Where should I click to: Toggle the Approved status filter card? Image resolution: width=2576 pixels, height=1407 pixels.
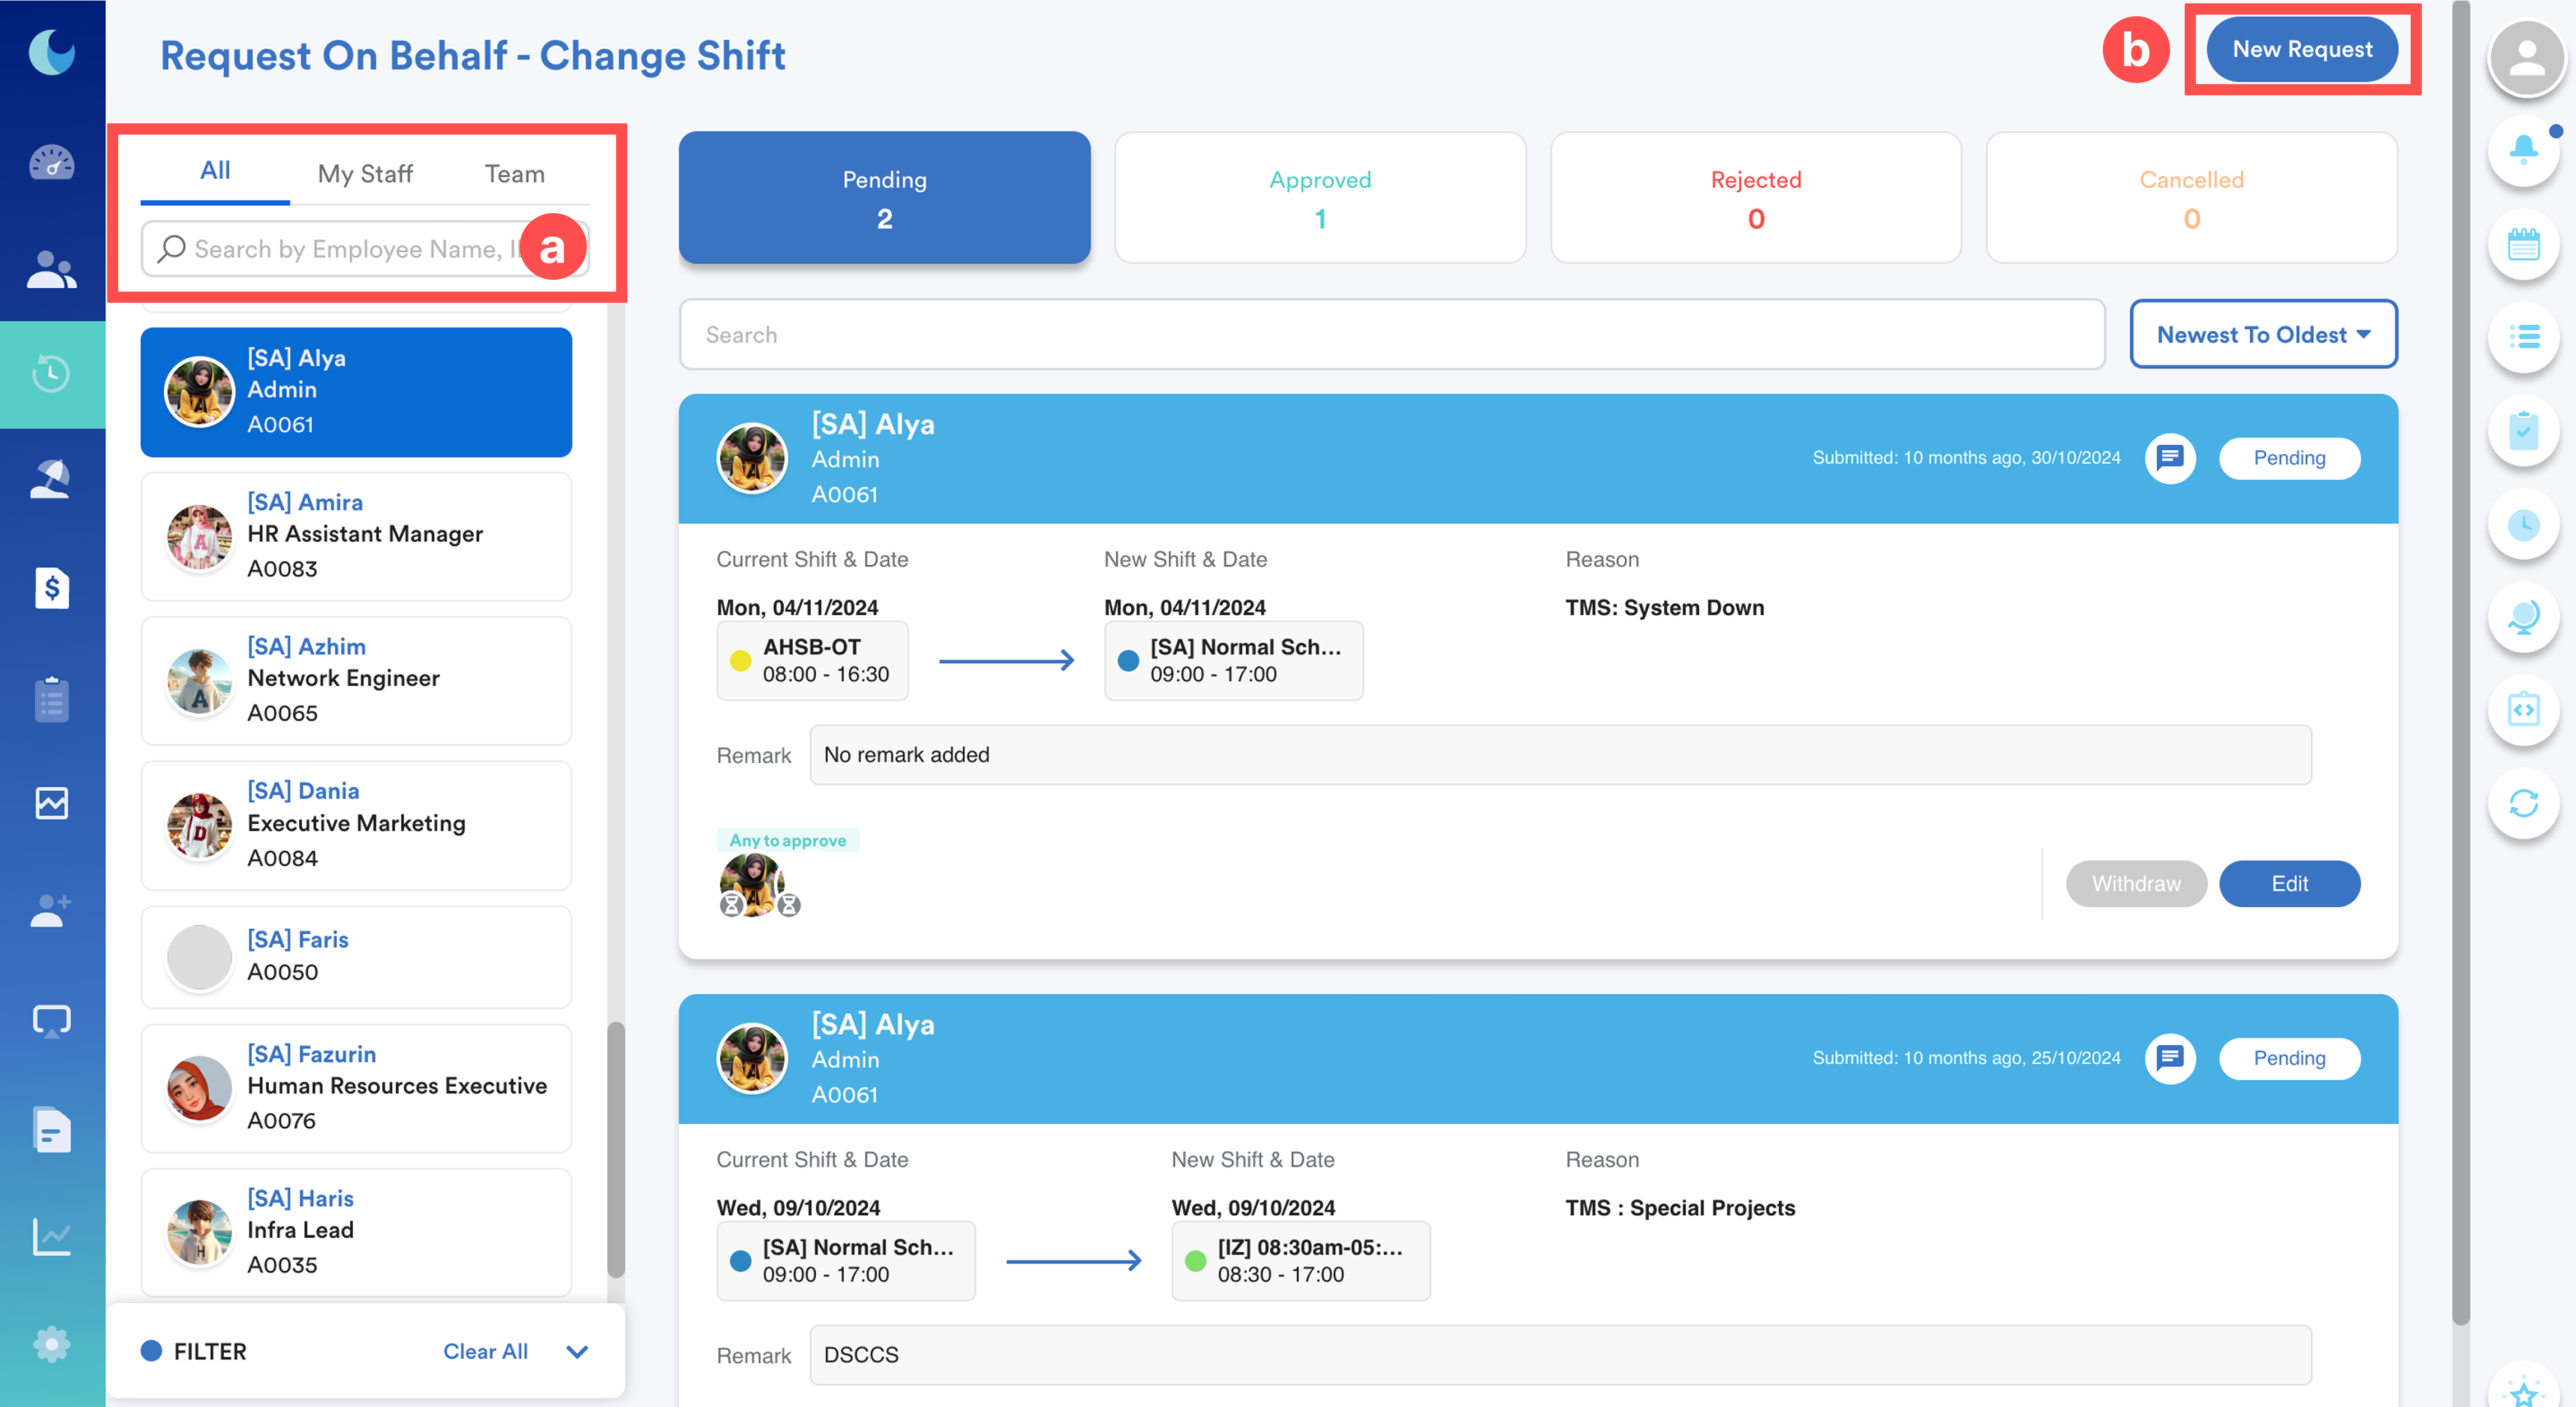click(1320, 198)
